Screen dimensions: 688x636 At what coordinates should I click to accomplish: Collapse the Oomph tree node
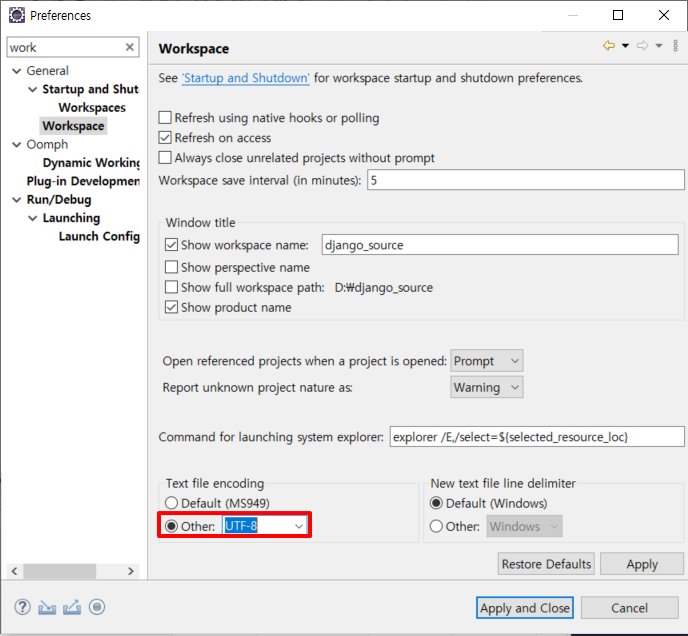tap(17, 144)
